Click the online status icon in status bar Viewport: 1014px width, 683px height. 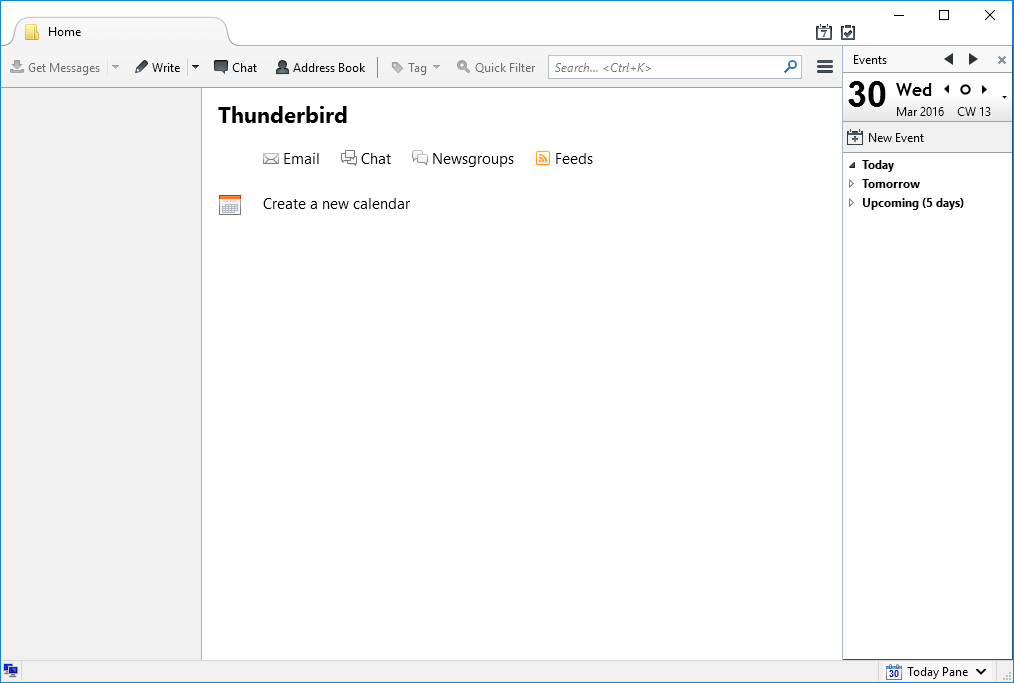pyautogui.click(x=10, y=670)
